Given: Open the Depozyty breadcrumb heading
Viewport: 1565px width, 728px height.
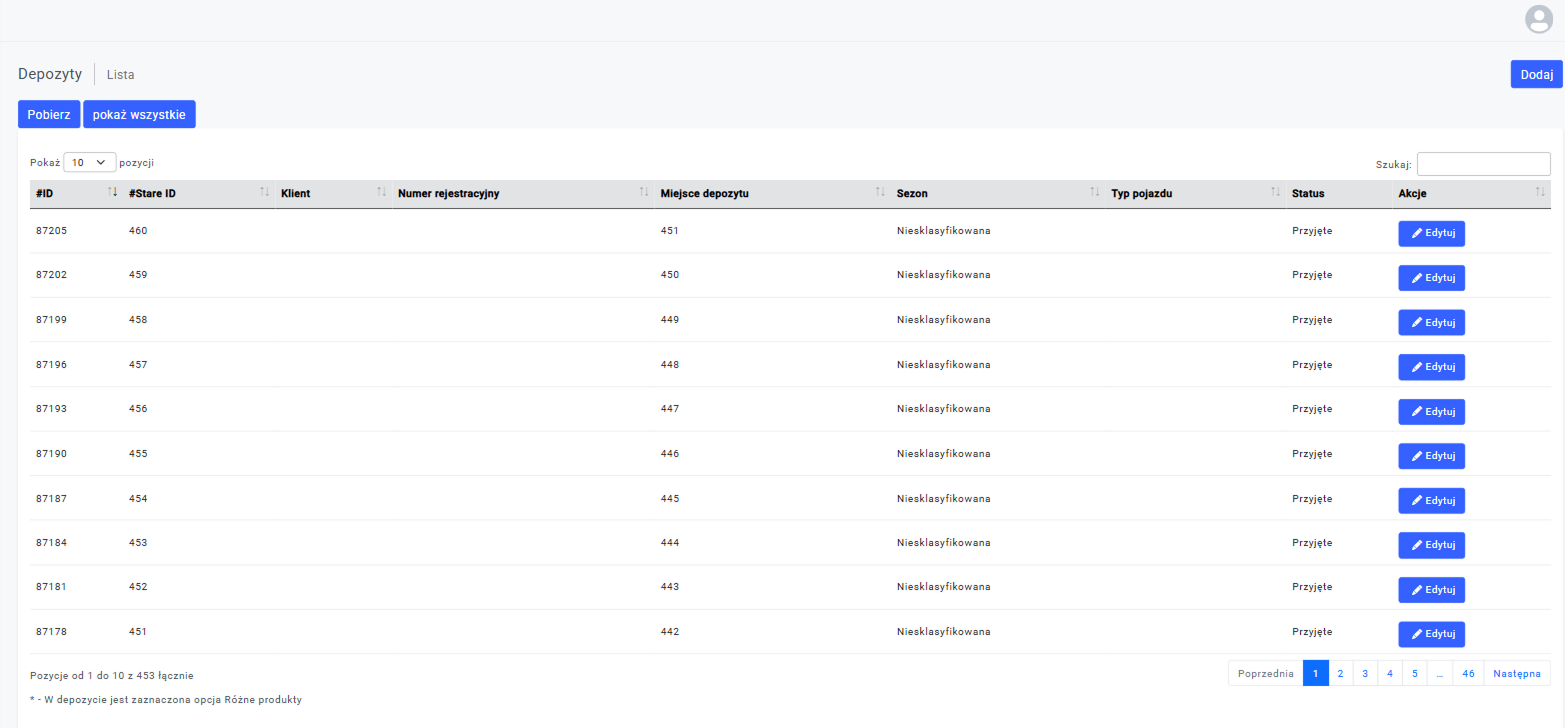Looking at the screenshot, I should pos(50,74).
